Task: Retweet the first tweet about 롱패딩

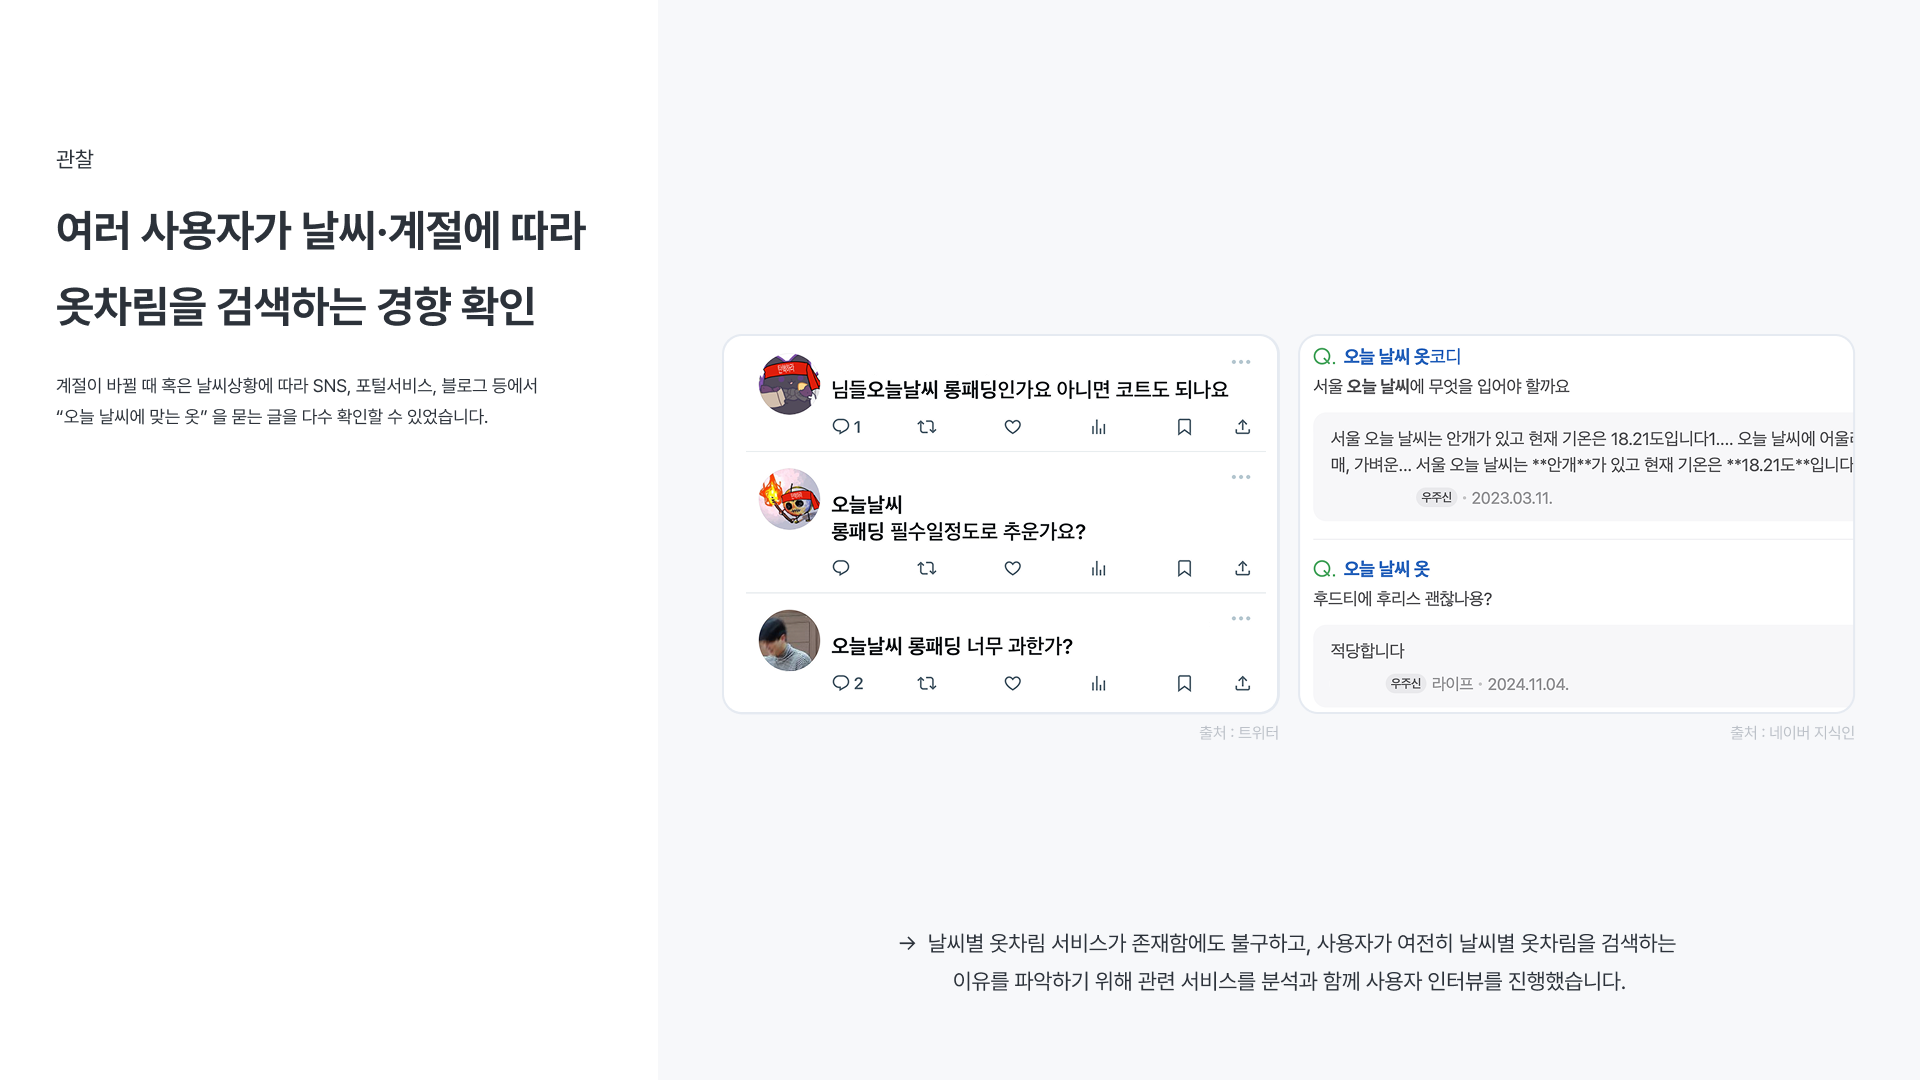Action: [x=927, y=427]
